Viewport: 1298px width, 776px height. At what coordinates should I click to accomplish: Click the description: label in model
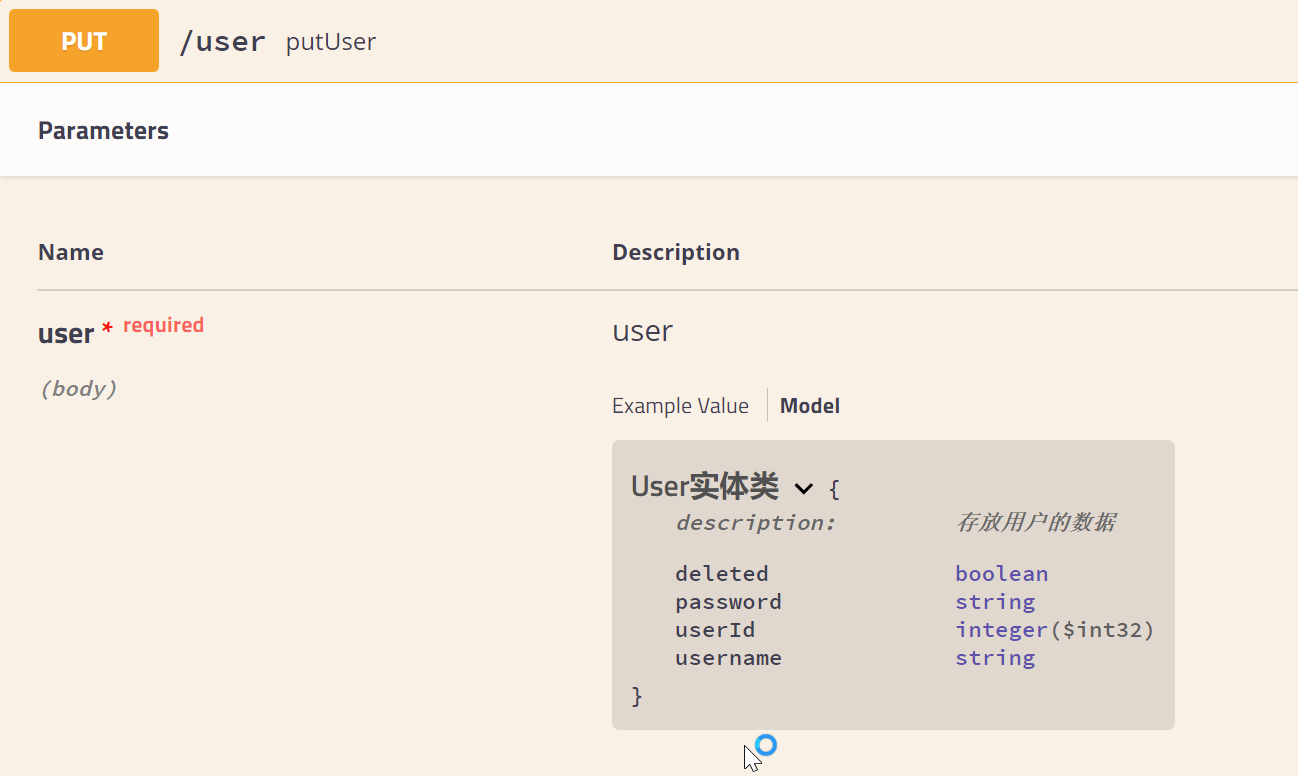756,522
